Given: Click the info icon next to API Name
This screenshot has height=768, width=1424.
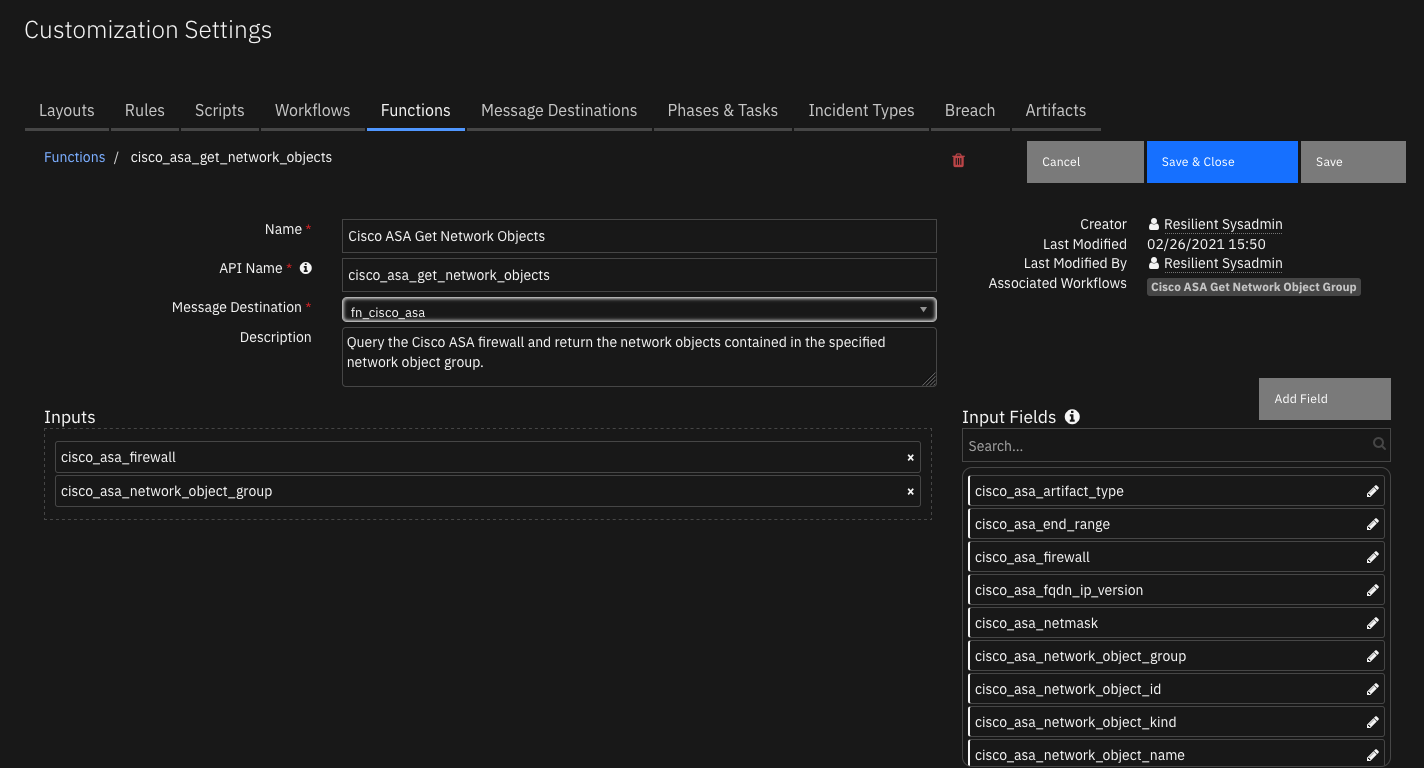Looking at the screenshot, I should pyautogui.click(x=306, y=268).
